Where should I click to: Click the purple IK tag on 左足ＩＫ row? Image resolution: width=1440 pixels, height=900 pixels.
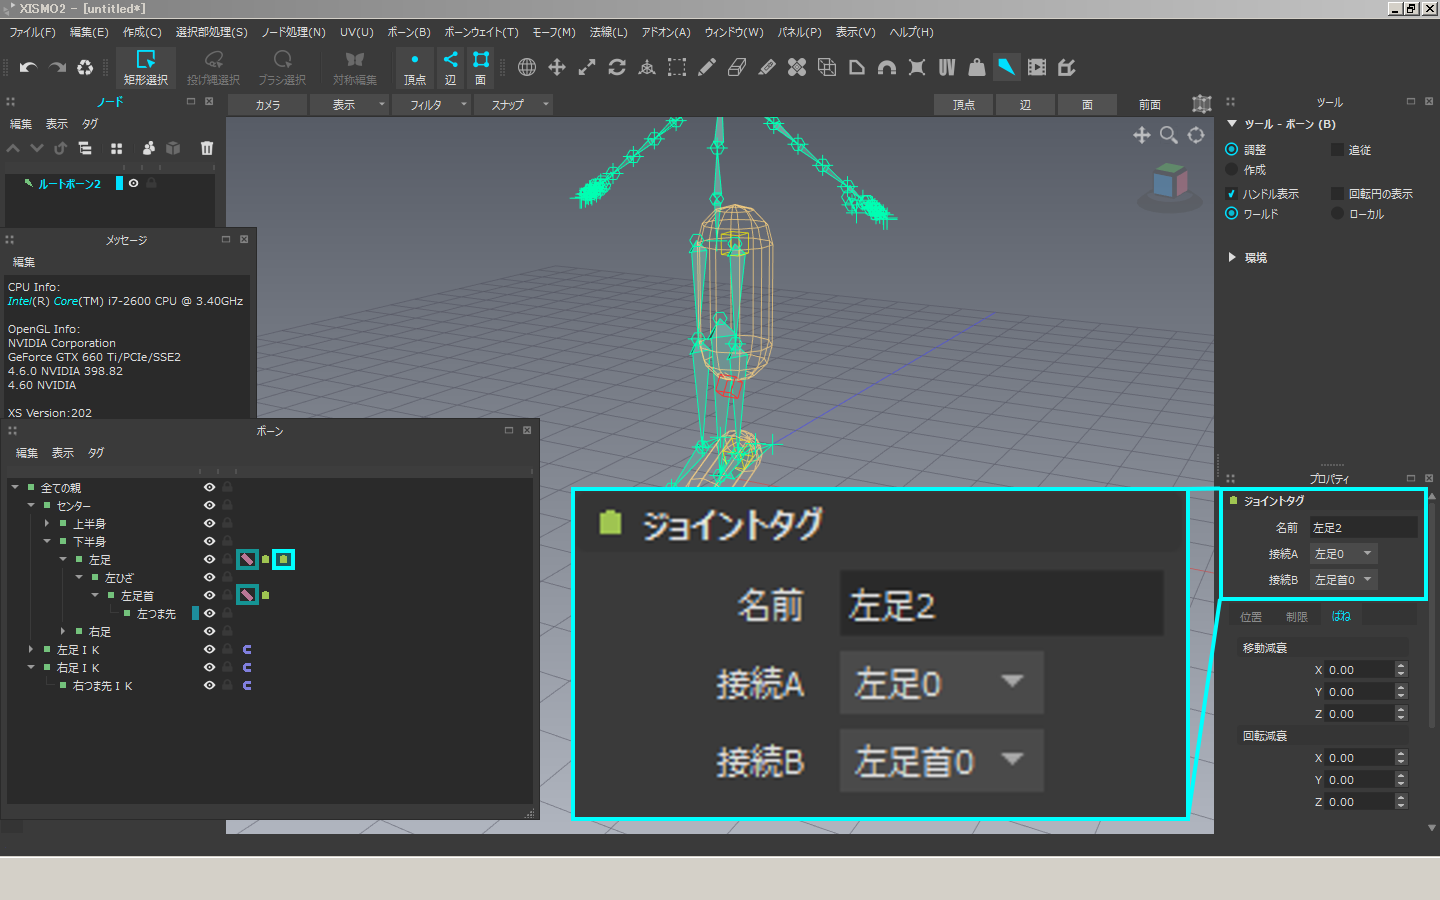[x=247, y=650]
